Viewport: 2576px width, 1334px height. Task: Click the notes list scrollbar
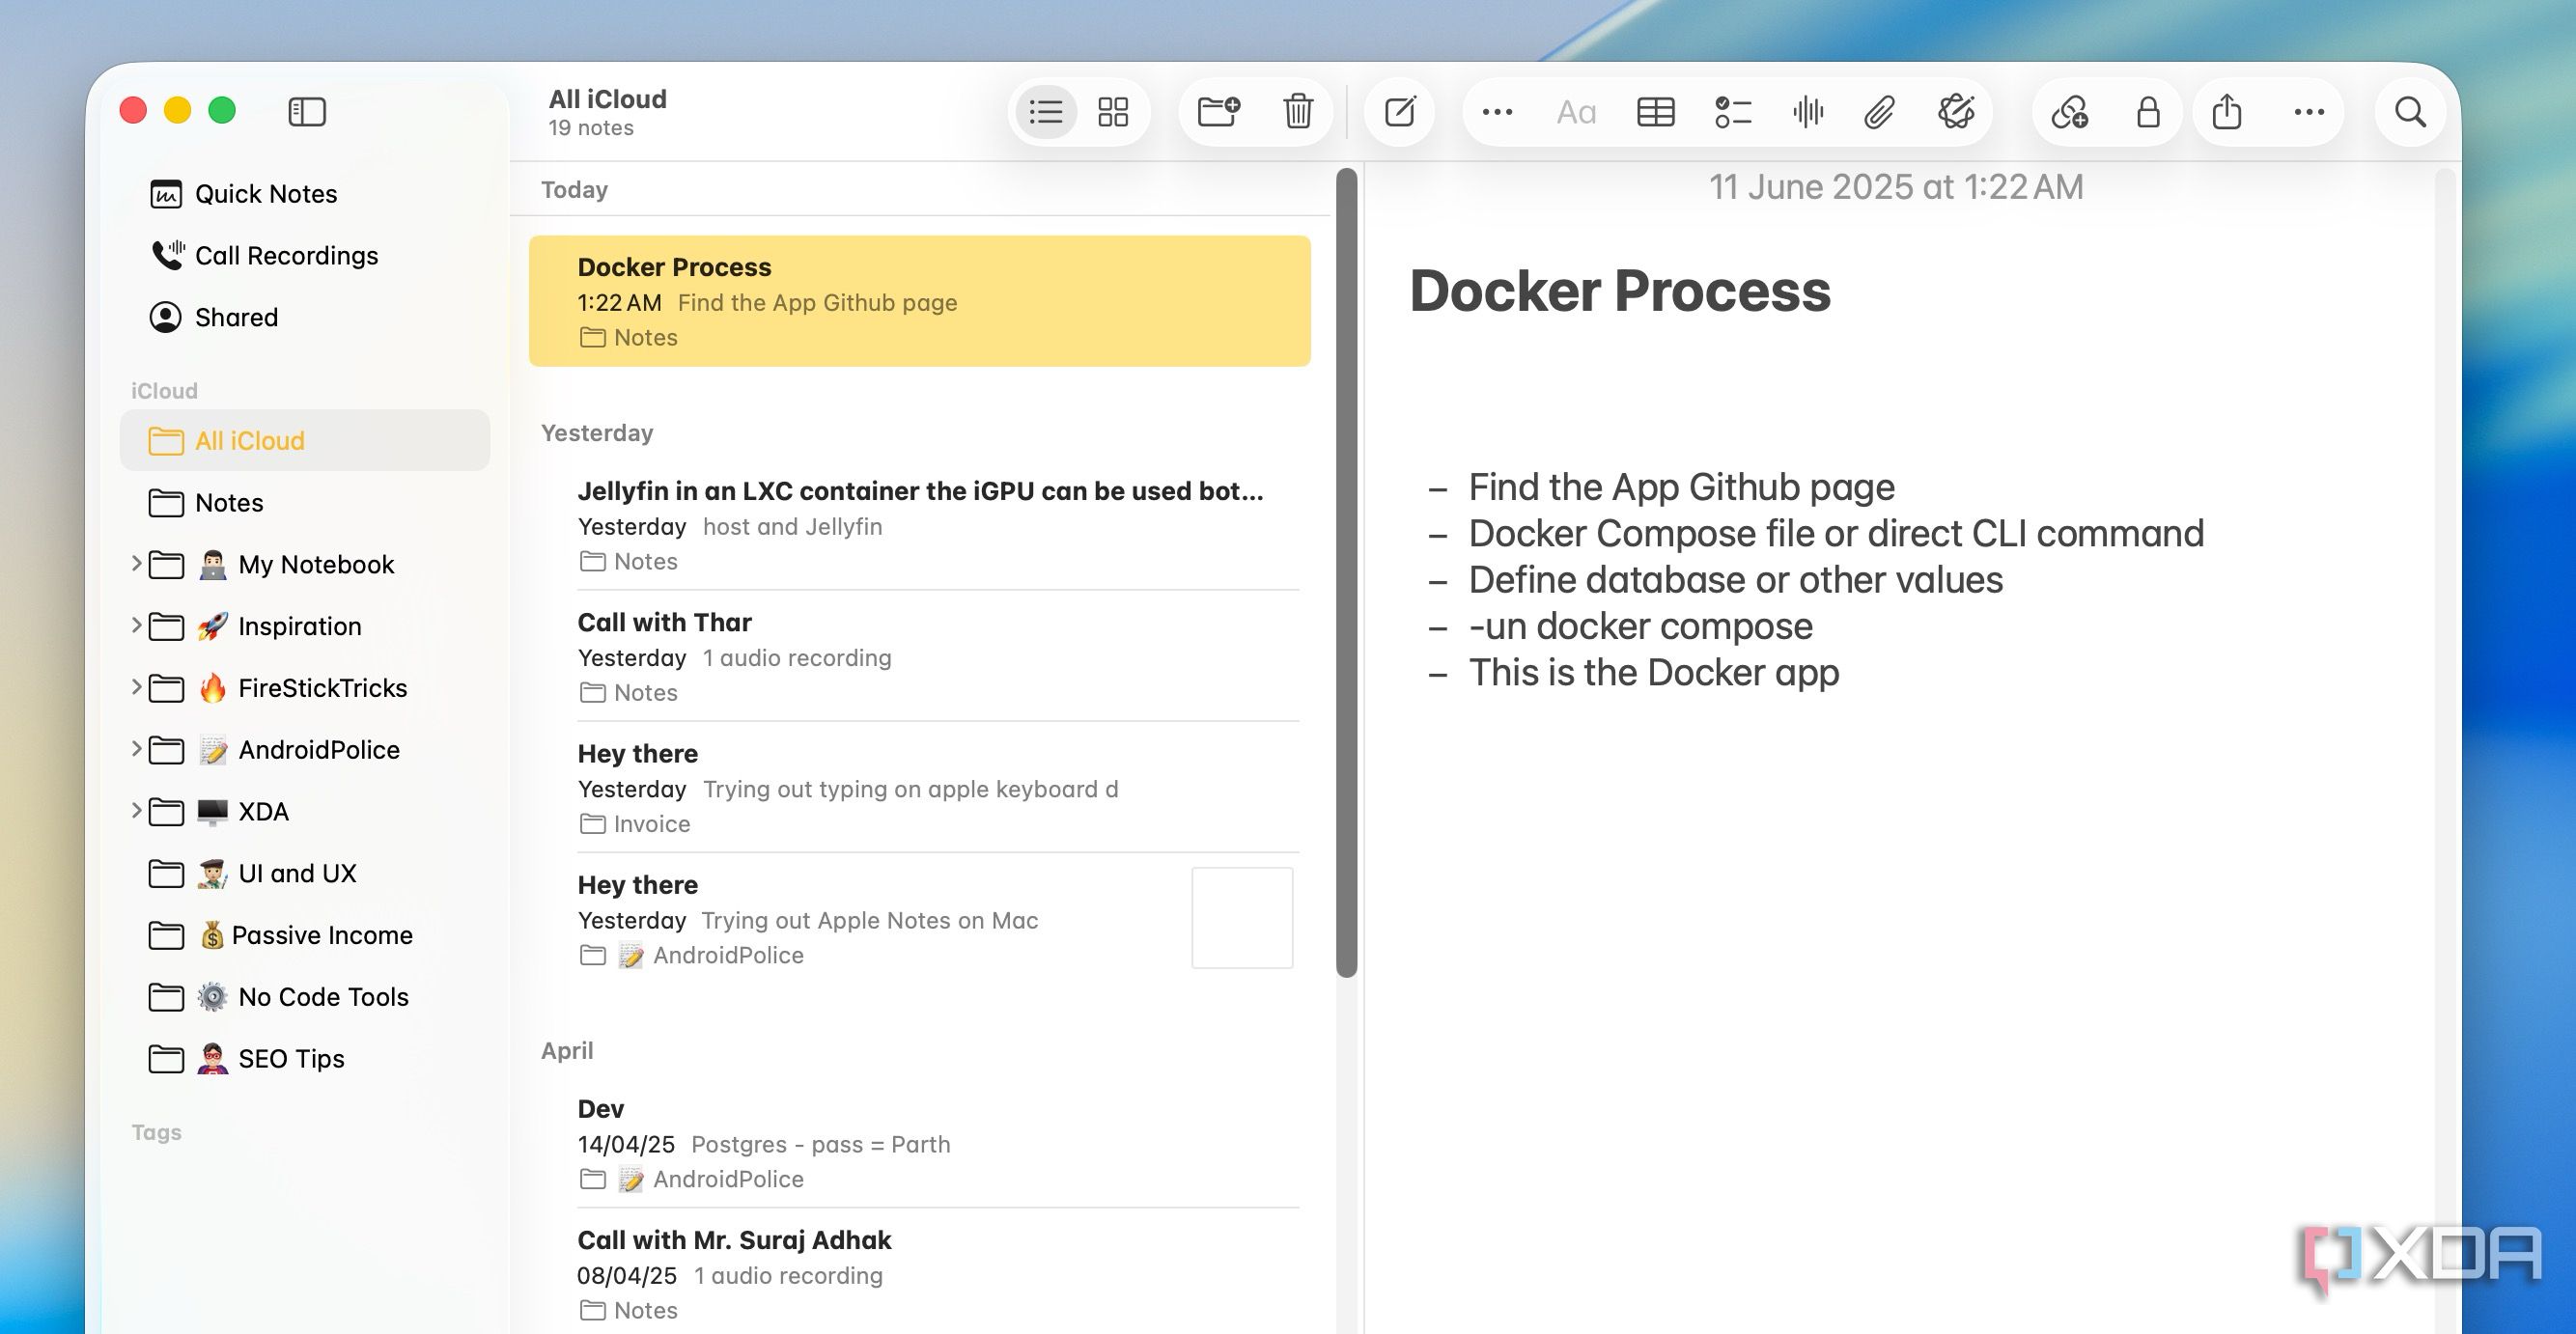pos(1347,572)
